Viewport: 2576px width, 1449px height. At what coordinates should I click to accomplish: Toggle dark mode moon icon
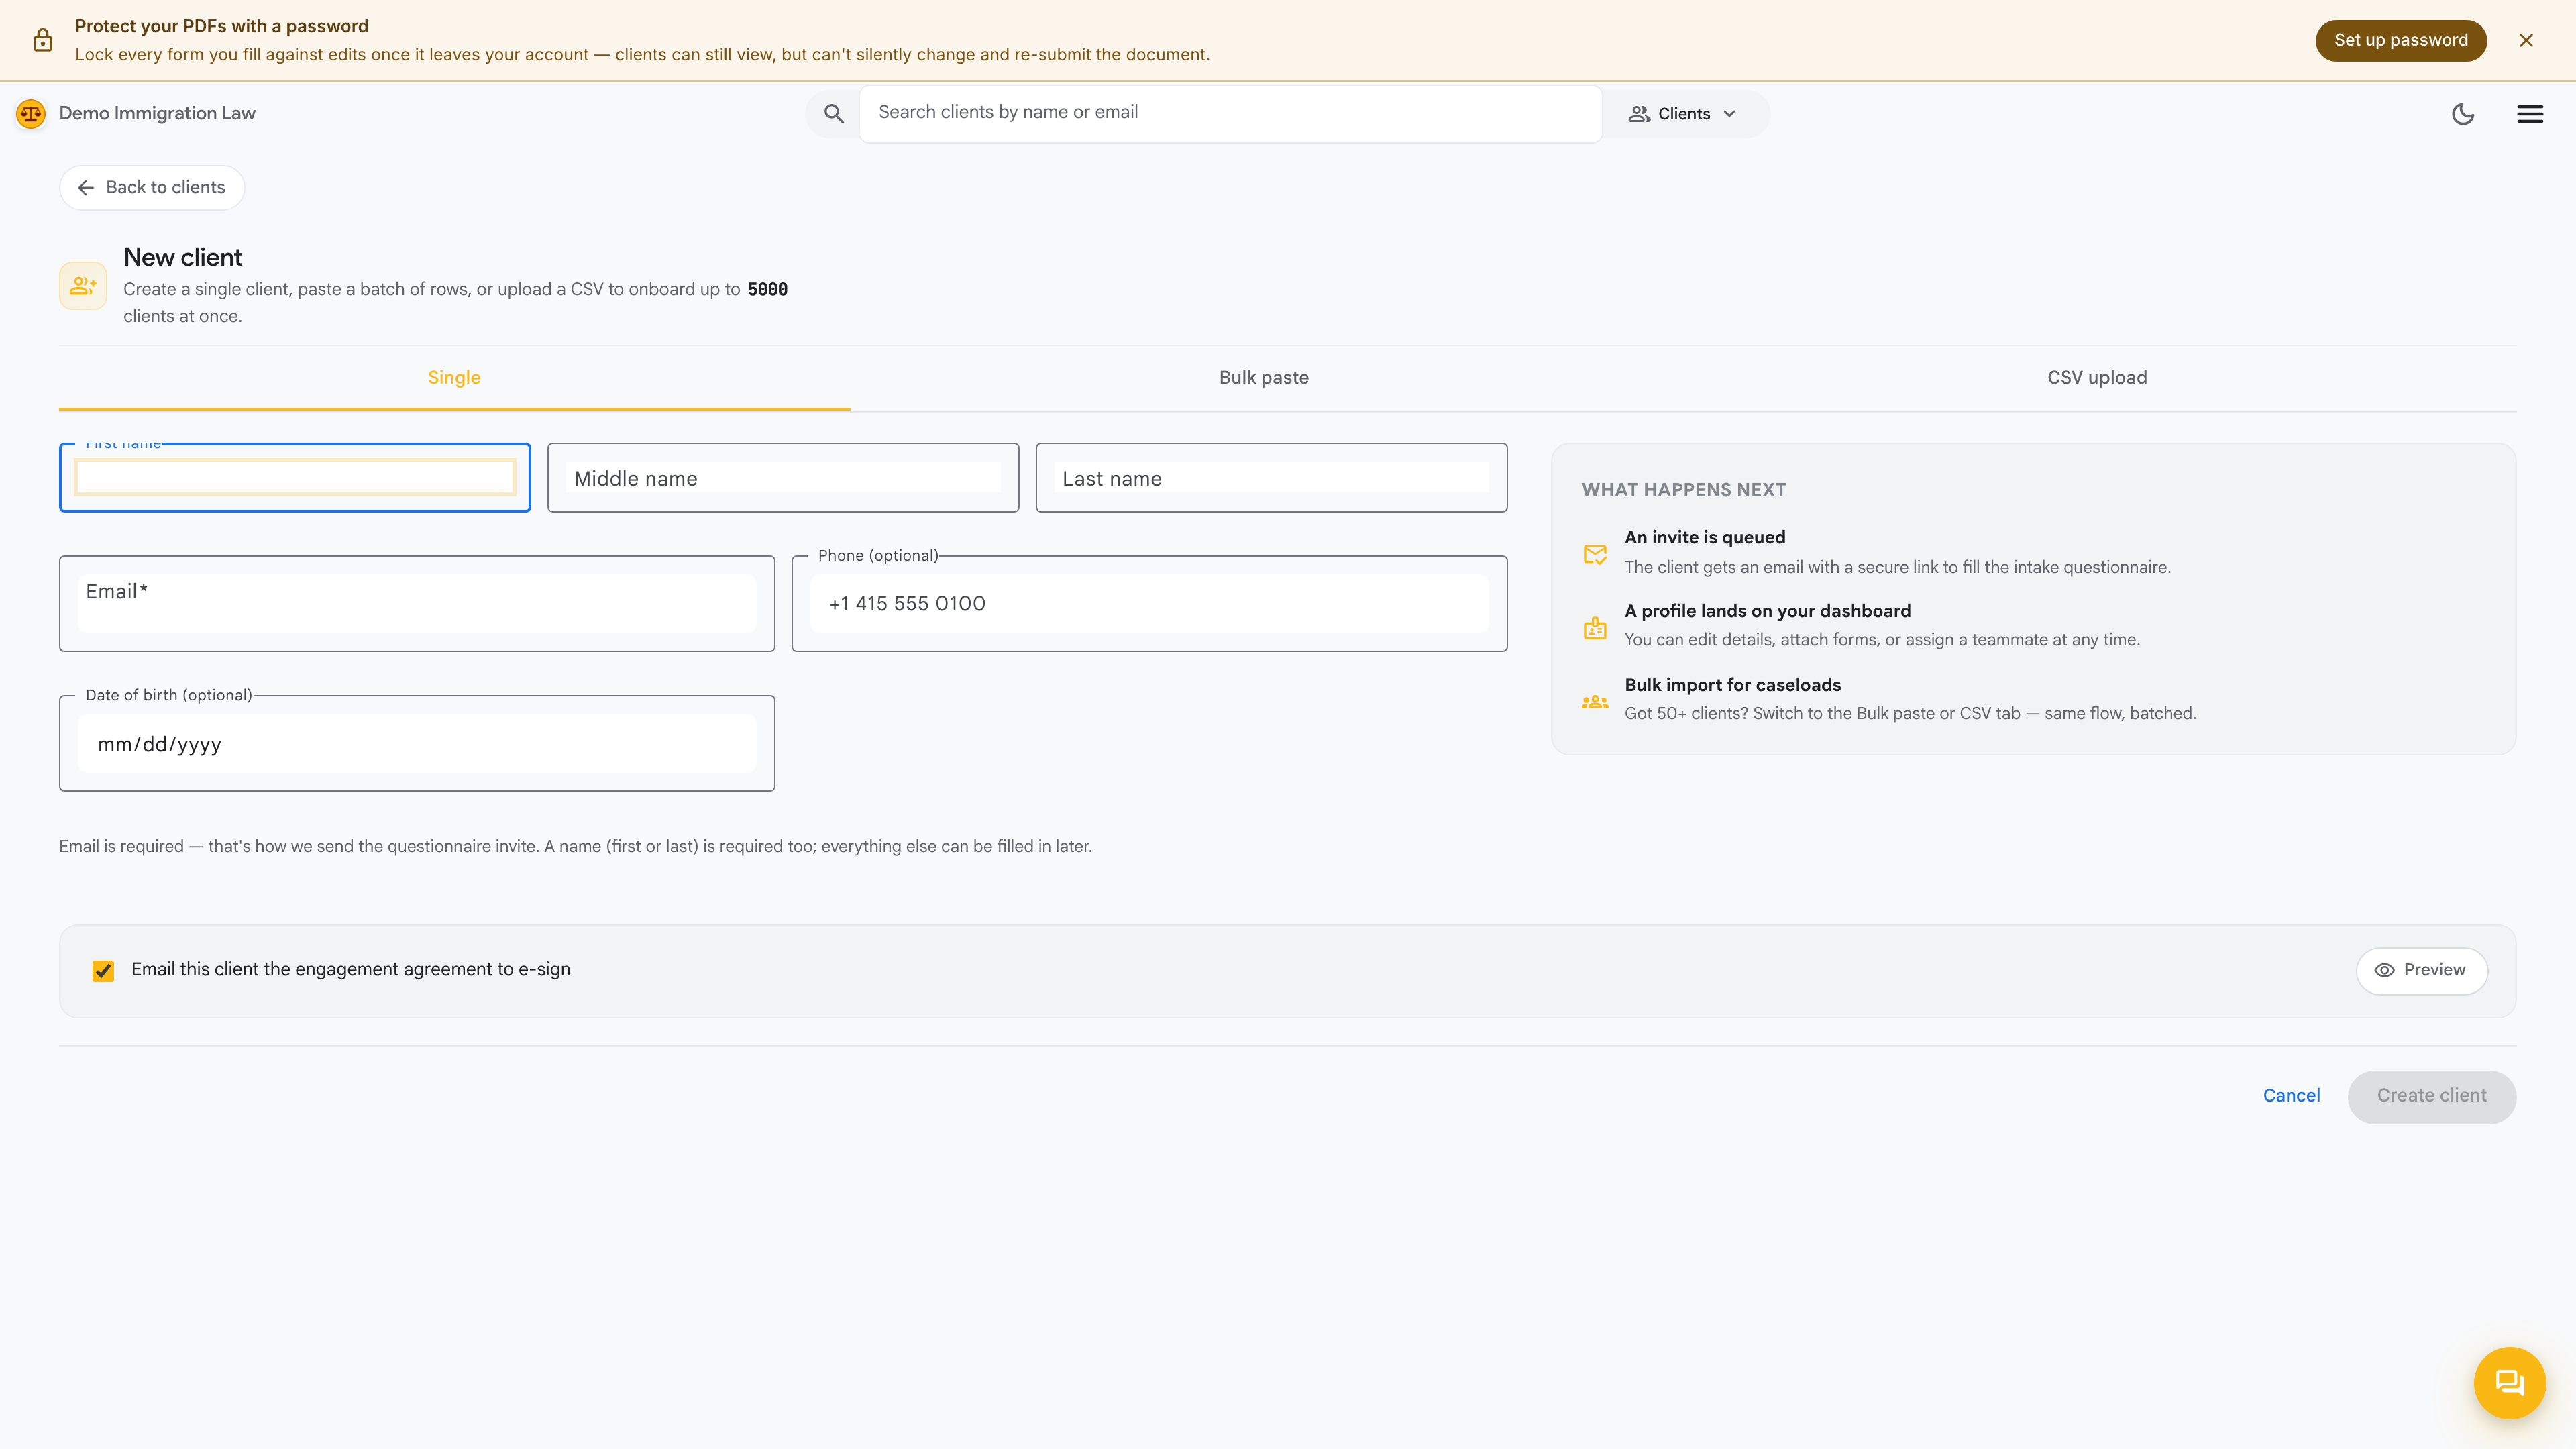(2463, 114)
